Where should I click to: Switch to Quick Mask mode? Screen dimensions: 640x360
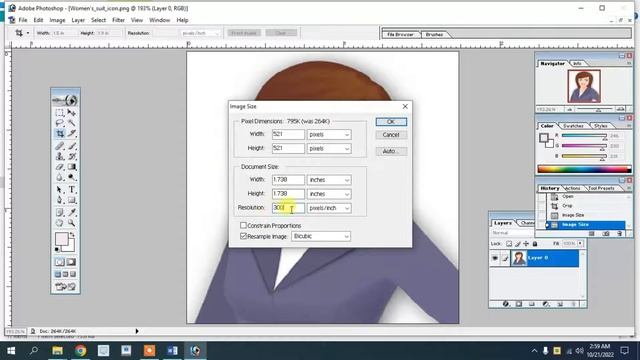pos(71,262)
